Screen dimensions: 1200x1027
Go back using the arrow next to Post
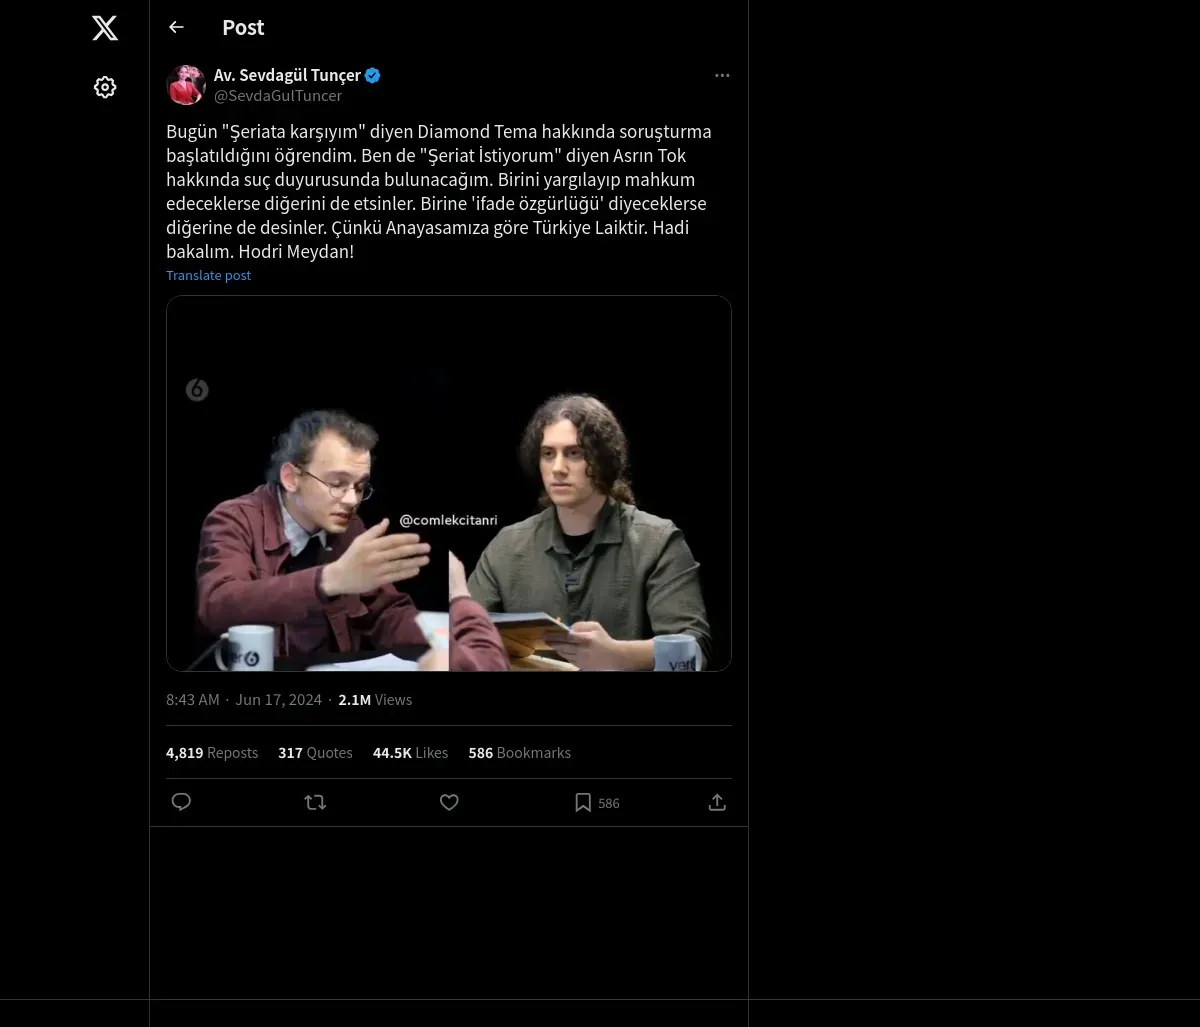pyautogui.click(x=176, y=27)
